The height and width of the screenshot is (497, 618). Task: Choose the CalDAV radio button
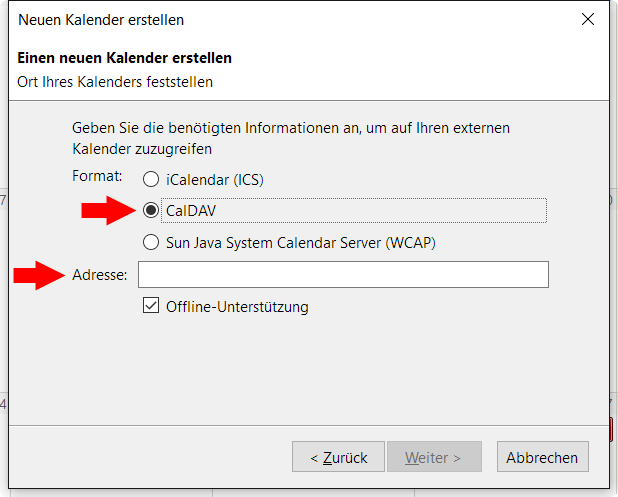click(151, 210)
